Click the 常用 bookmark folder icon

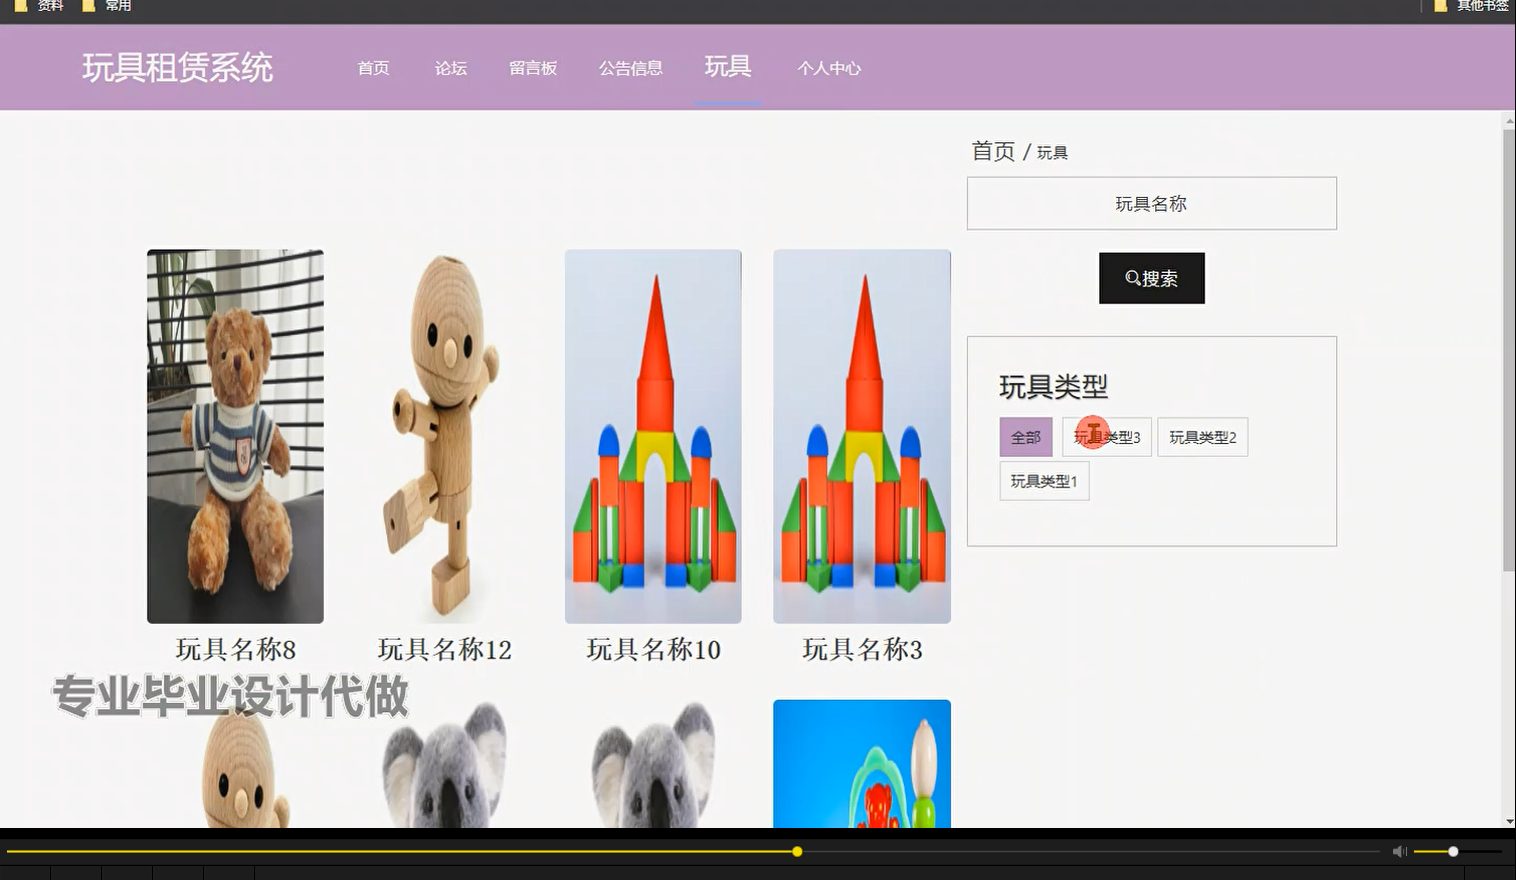point(90,6)
